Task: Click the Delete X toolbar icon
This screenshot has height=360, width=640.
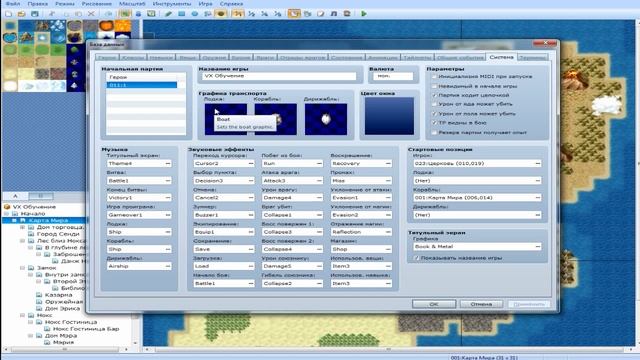Action: [x=91, y=14]
